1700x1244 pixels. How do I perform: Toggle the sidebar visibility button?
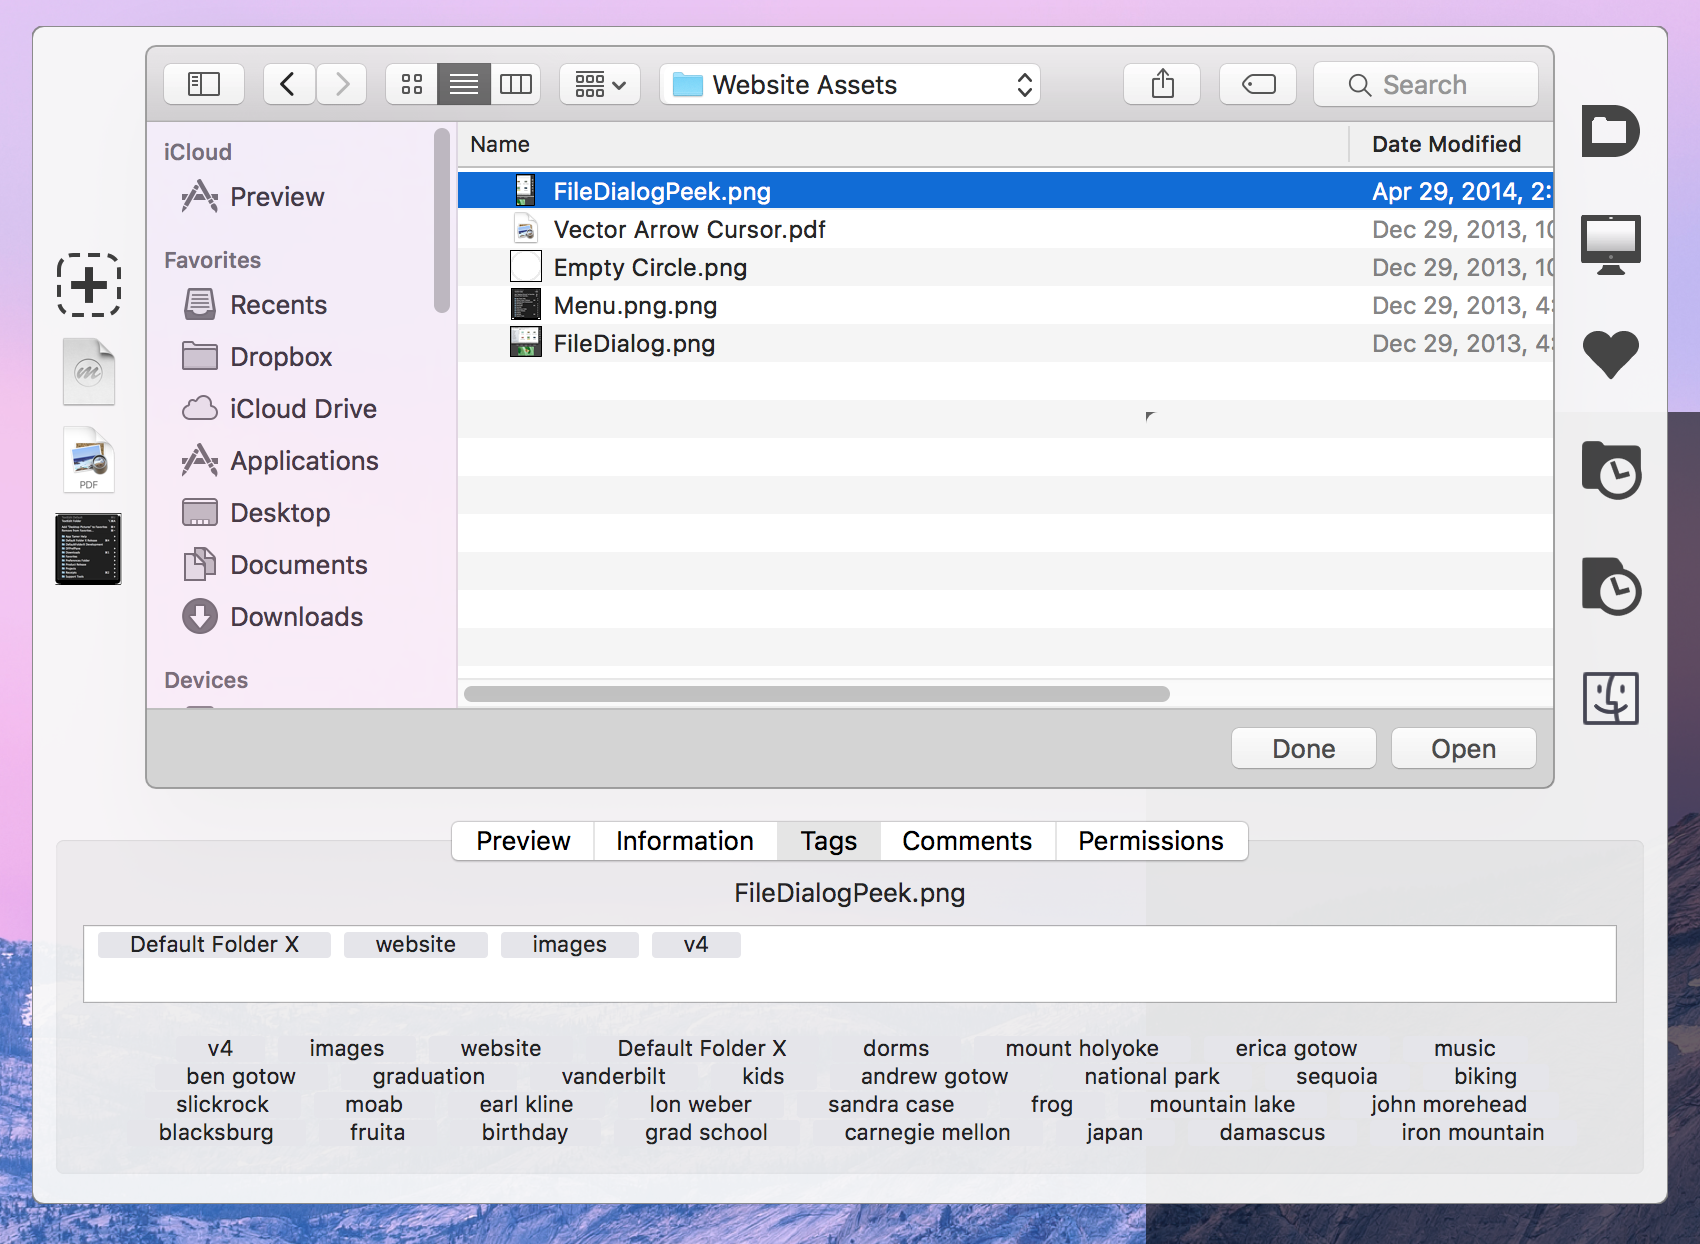pyautogui.click(x=204, y=84)
